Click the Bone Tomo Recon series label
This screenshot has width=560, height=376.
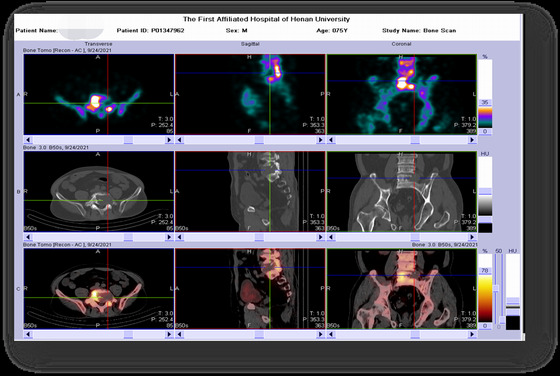click(x=67, y=50)
